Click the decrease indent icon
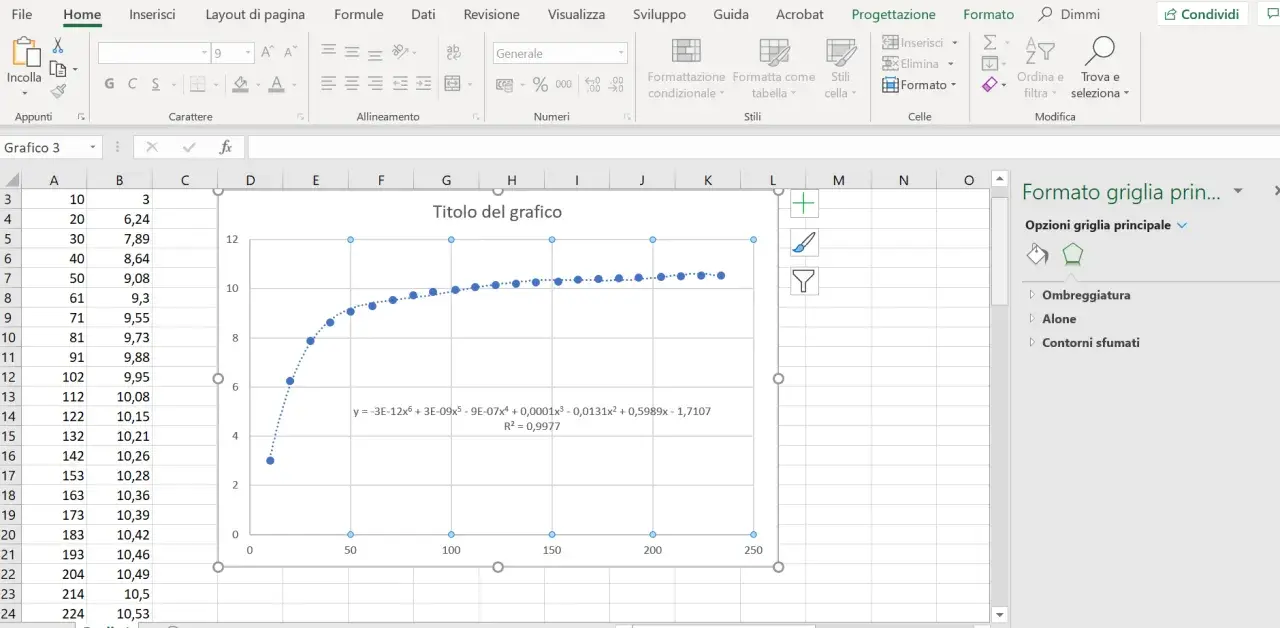1280x628 pixels. pos(399,84)
